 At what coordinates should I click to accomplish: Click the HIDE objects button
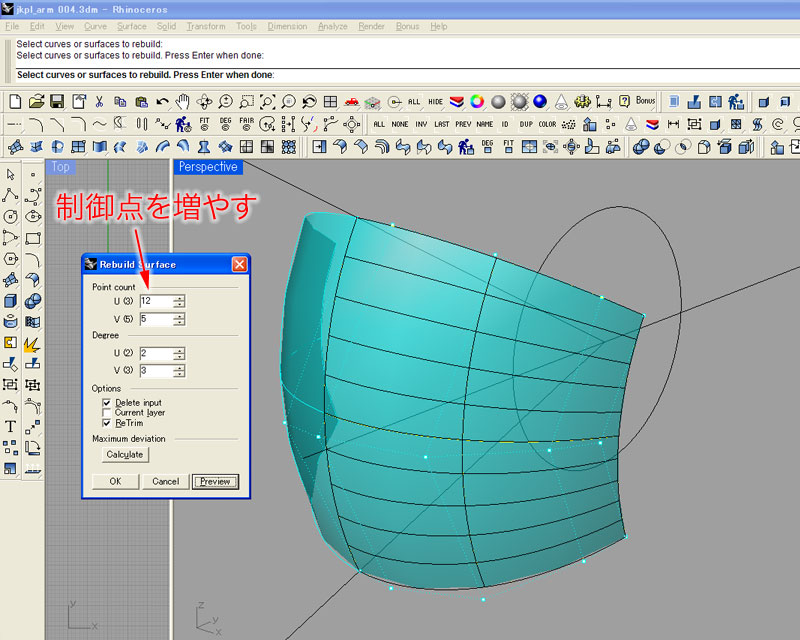[x=435, y=102]
